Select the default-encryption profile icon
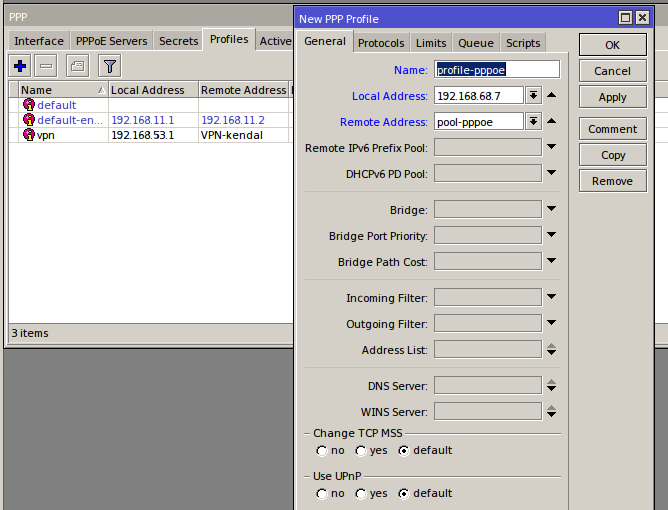Viewport: 668px width, 510px height. (29, 120)
